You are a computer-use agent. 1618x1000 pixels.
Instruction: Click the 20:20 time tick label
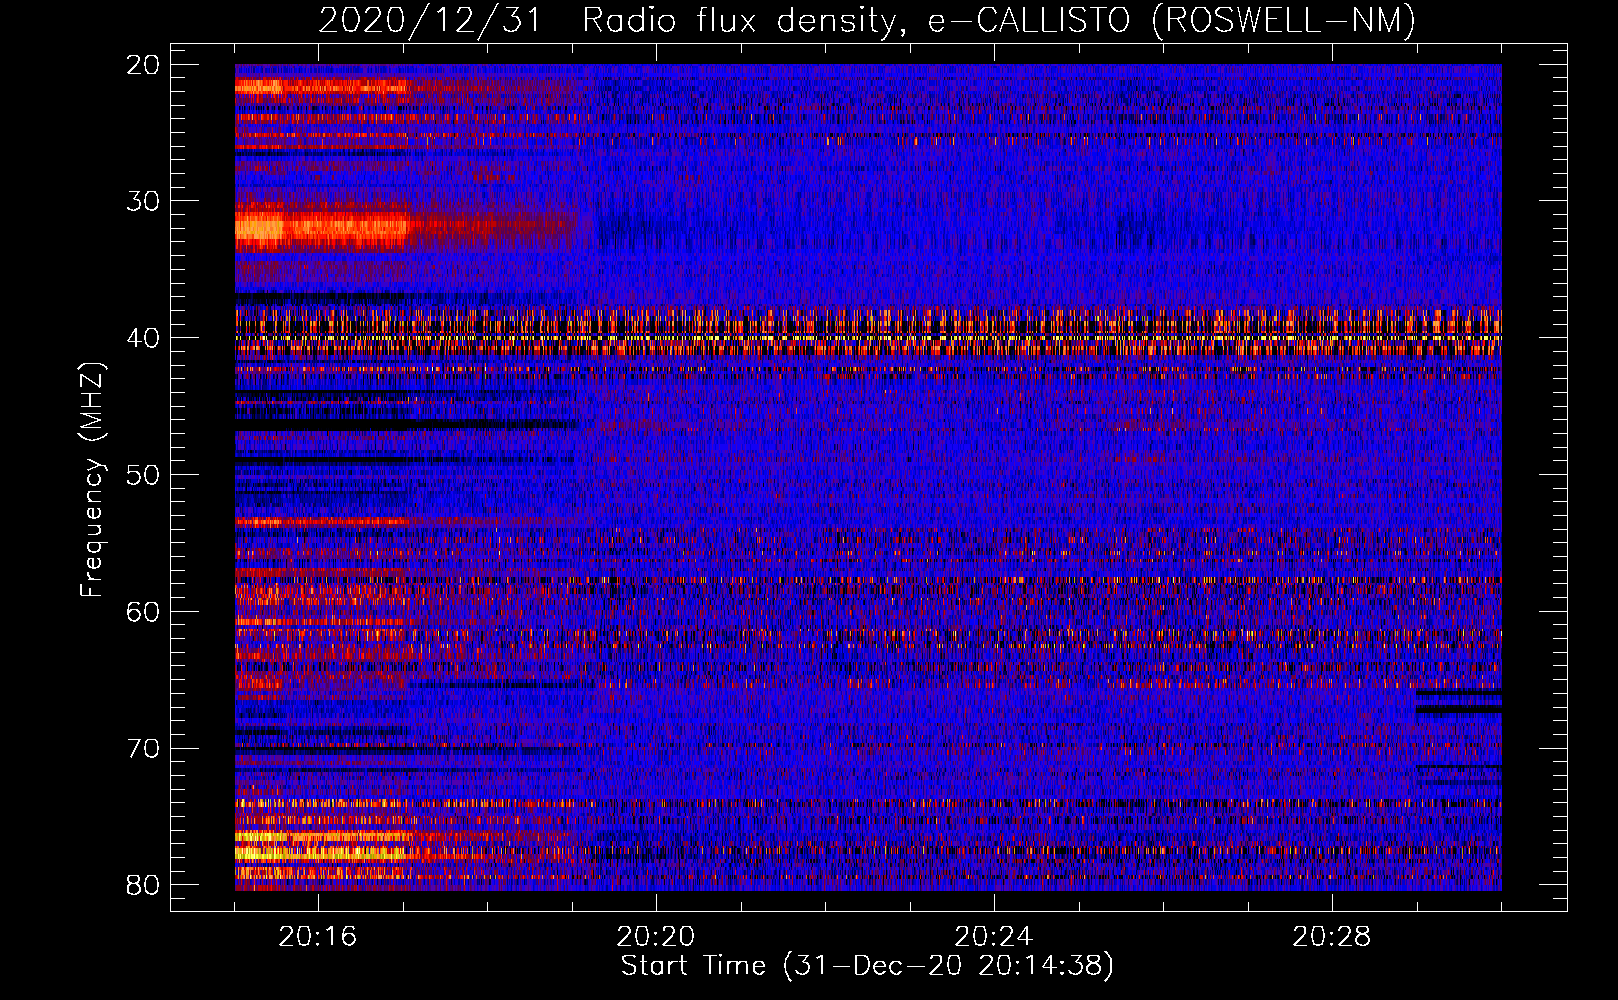(656, 937)
